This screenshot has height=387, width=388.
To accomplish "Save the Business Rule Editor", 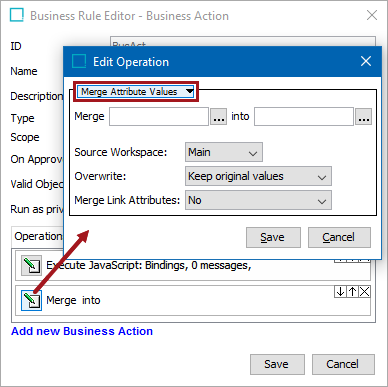I will pos(277,364).
